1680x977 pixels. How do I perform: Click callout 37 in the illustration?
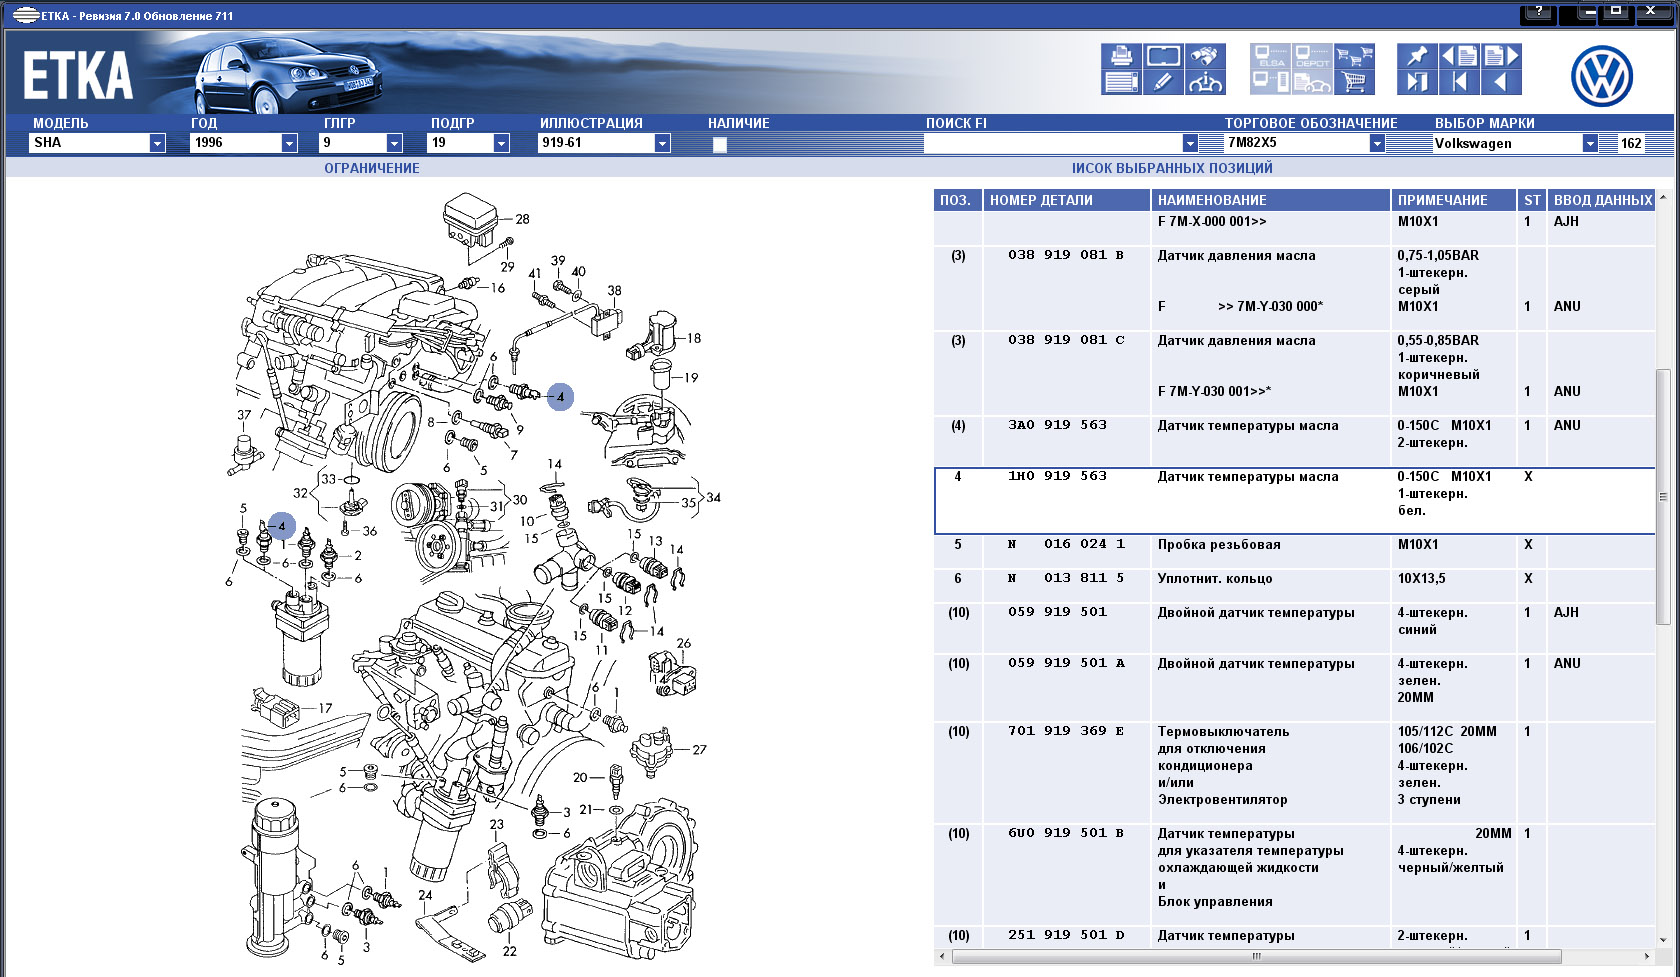coord(244,414)
